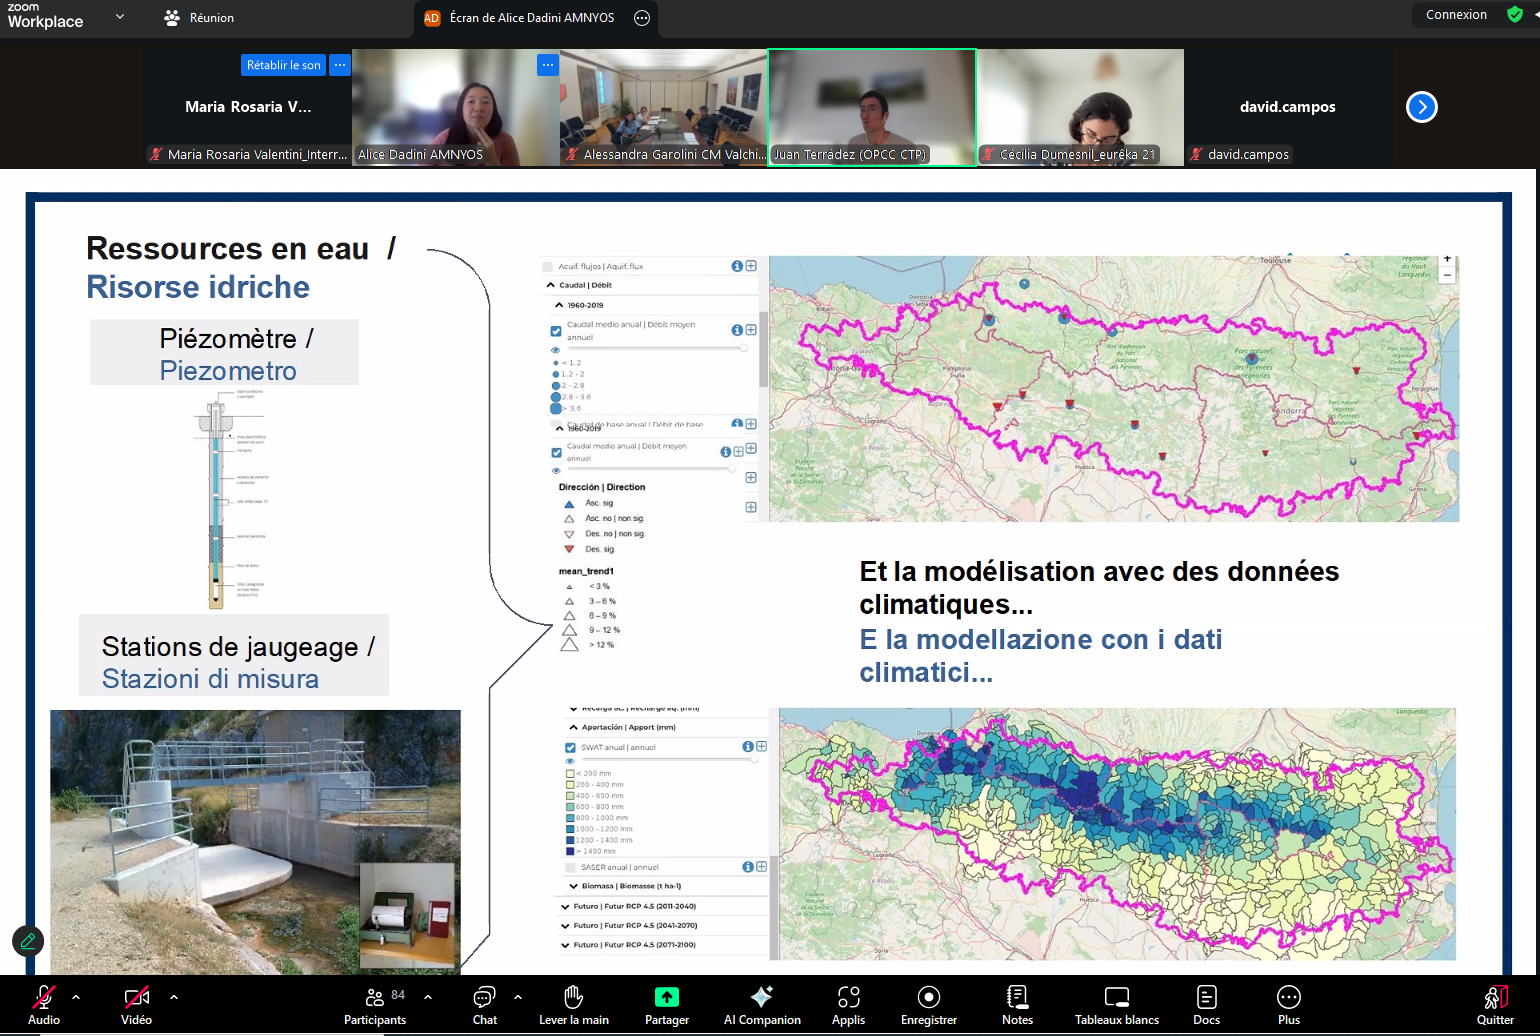The height and width of the screenshot is (1036, 1540).
Task: Open screen share options menu for Alice Dadini
Action: coord(642,18)
